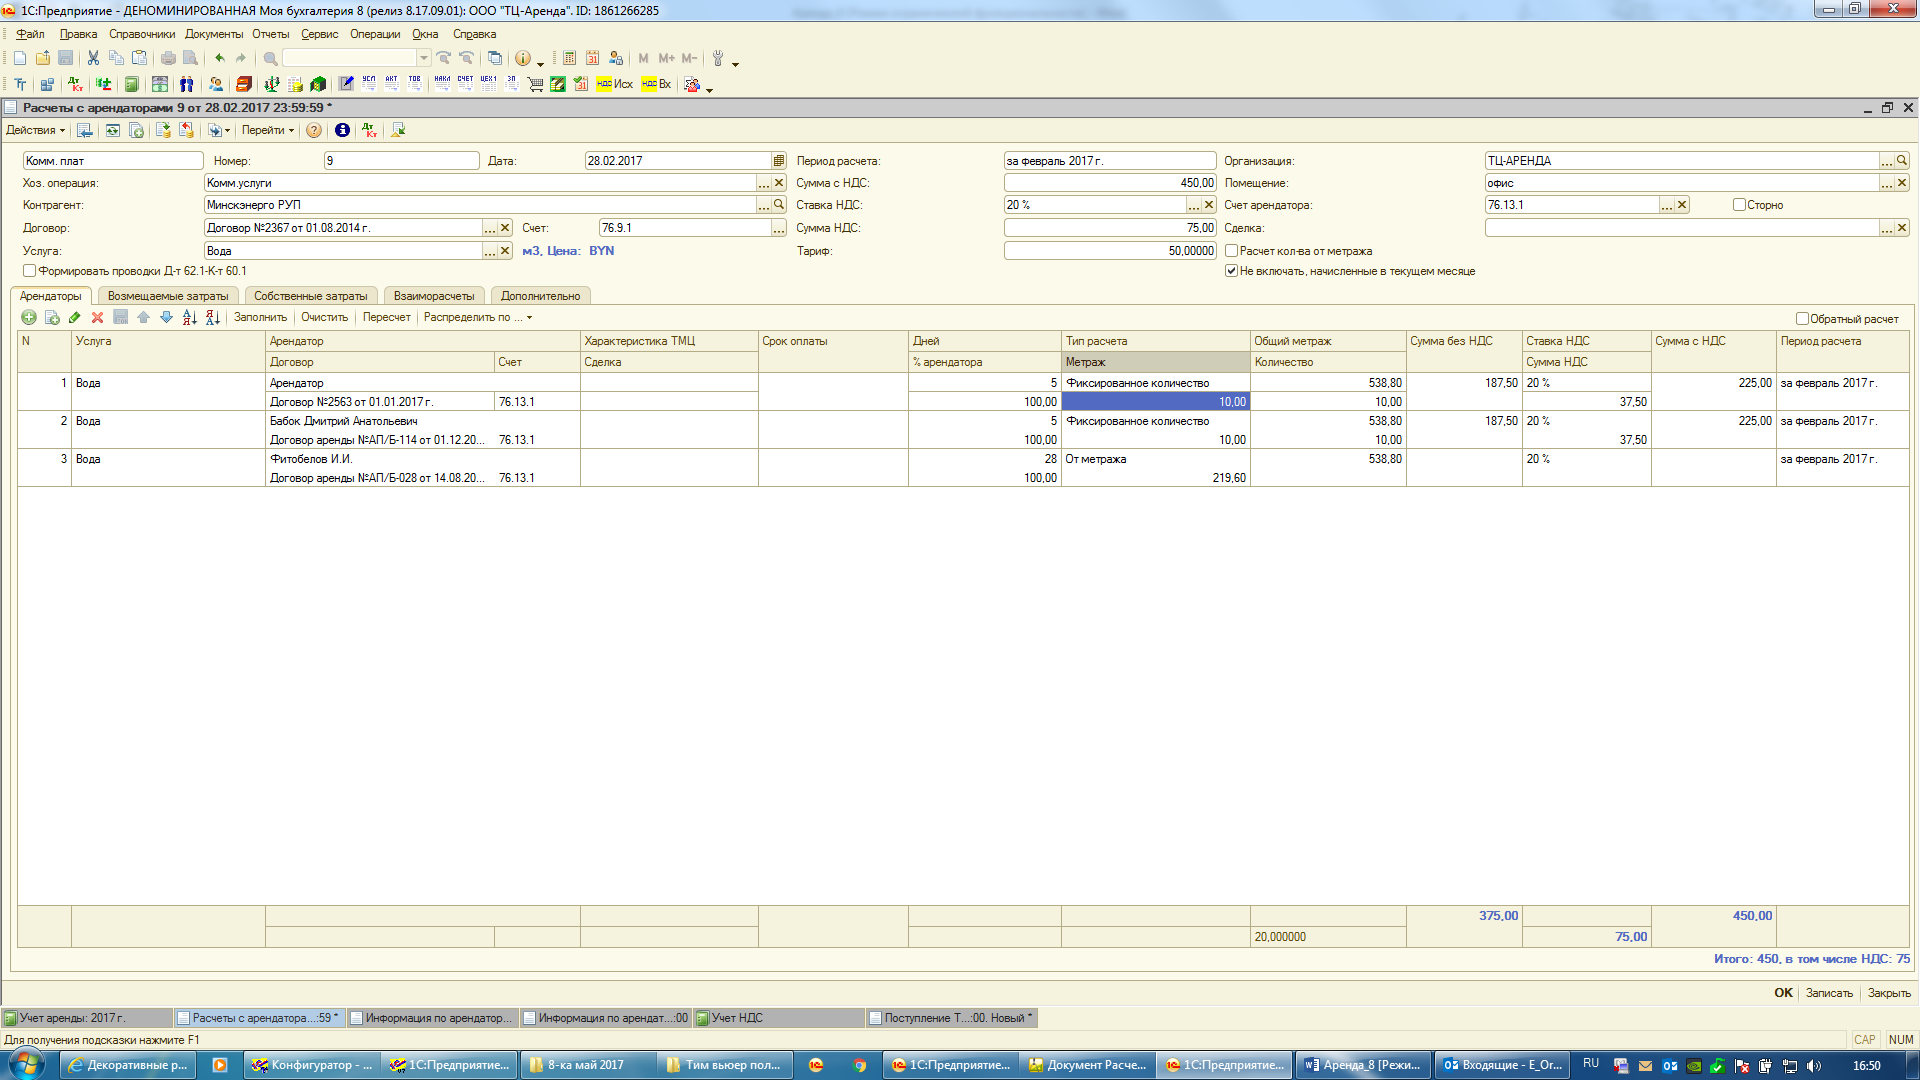Open the Действия dropdown menu
This screenshot has height=1080, width=1920.
pos(35,131)
